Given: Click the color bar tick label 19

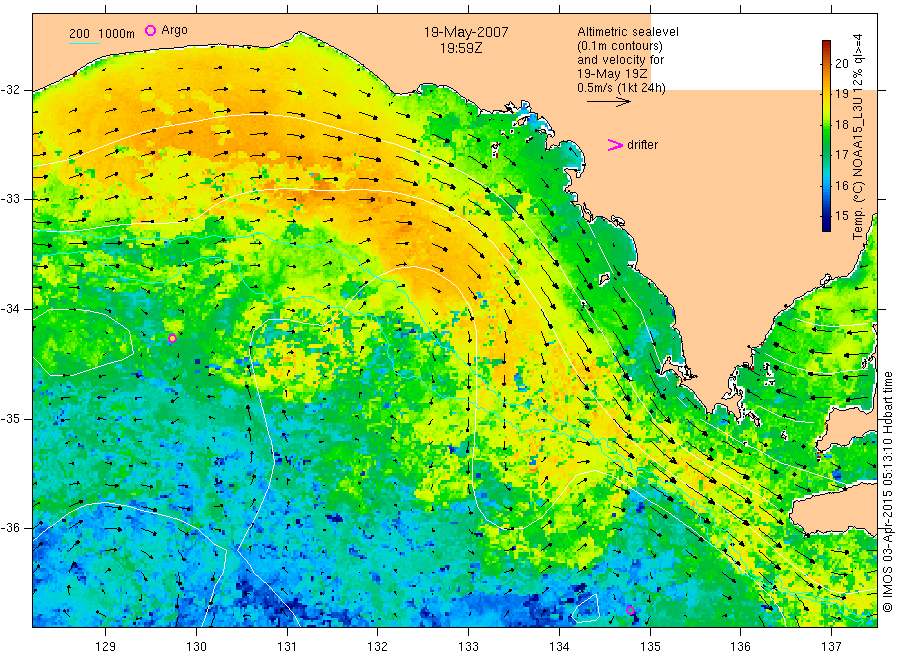Looking at the screenshot, I should point(841,94).
